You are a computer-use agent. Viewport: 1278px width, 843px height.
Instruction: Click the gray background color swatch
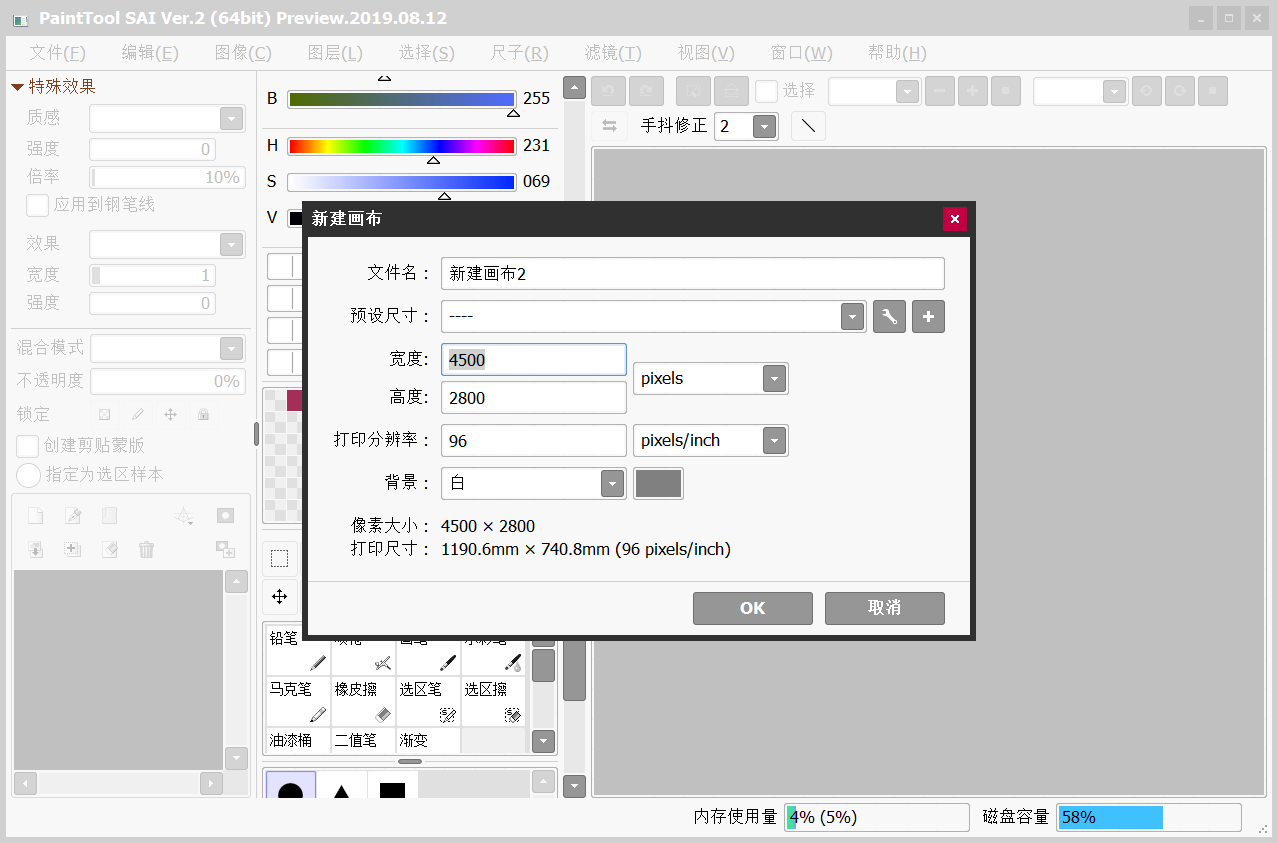659,483
